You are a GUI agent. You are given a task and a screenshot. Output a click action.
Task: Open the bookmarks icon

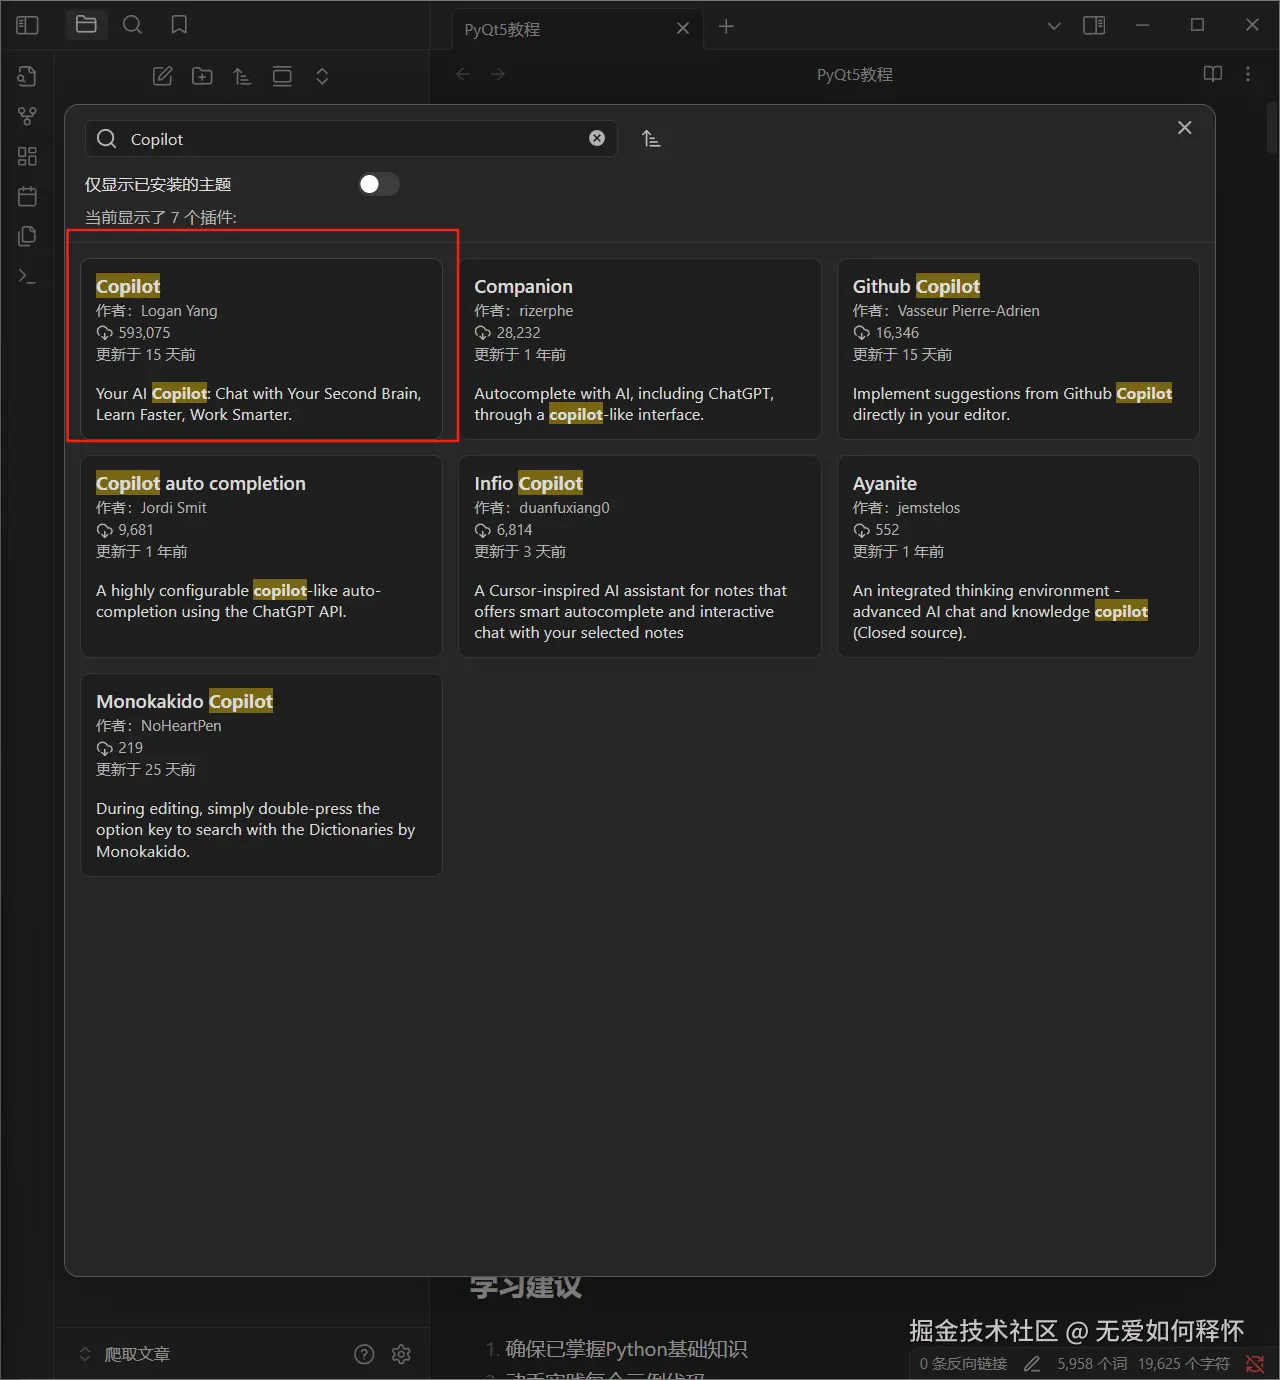coord(179,25)
